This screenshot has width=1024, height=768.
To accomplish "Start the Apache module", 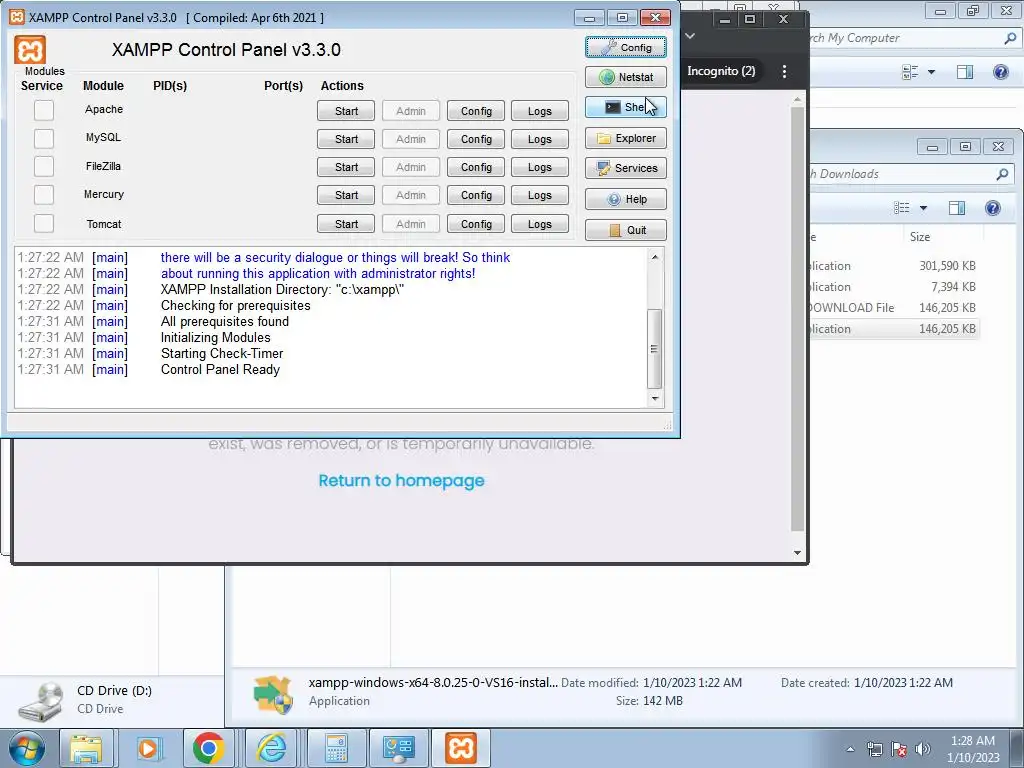I will (346, 111).
